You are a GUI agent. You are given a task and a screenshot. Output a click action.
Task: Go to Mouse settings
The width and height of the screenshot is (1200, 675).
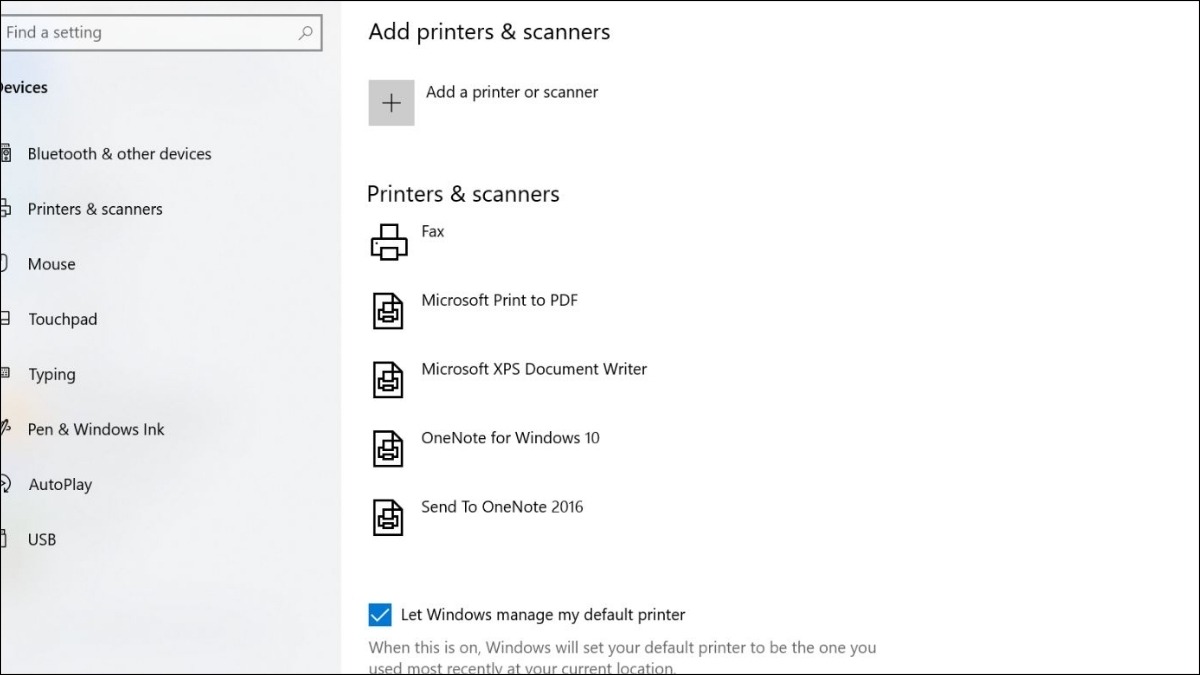click(52, 264)
